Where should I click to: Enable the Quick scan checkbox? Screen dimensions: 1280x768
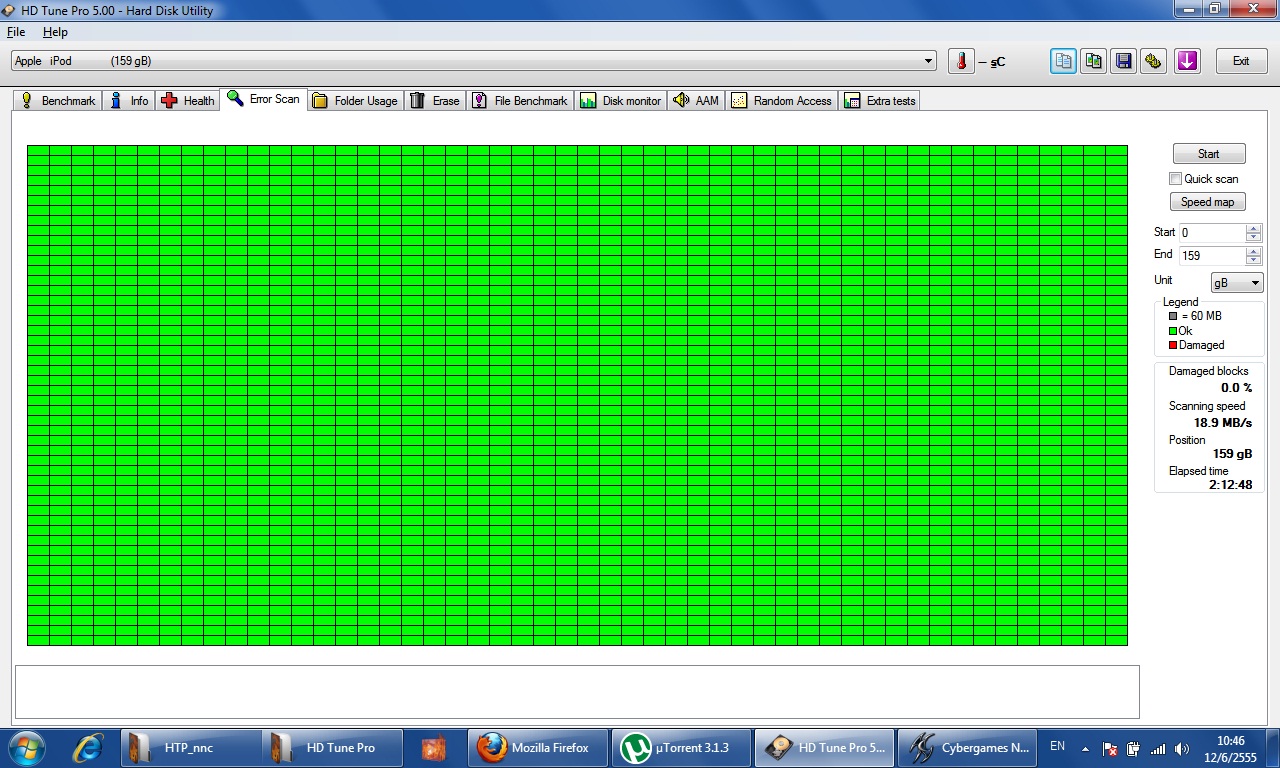tap(1176, 179)
